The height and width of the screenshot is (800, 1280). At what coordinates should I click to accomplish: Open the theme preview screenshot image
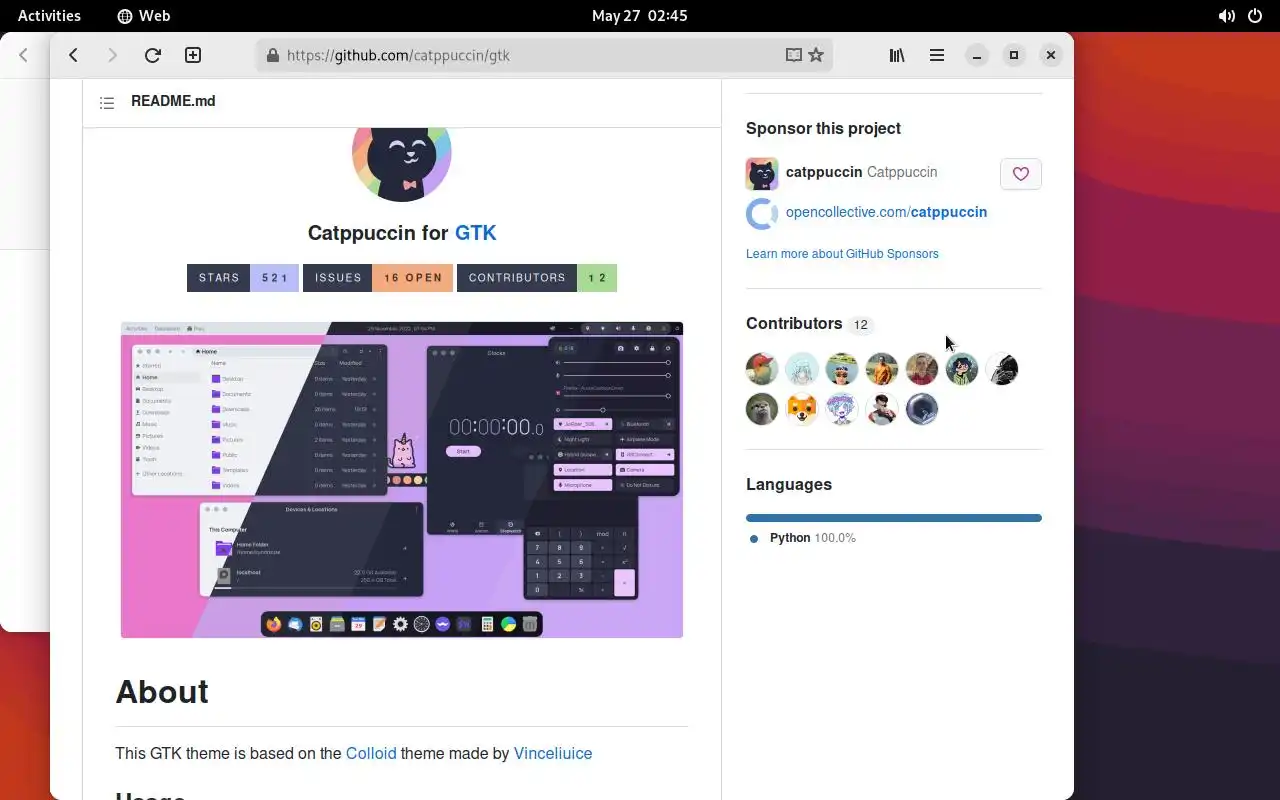point(402,480)
